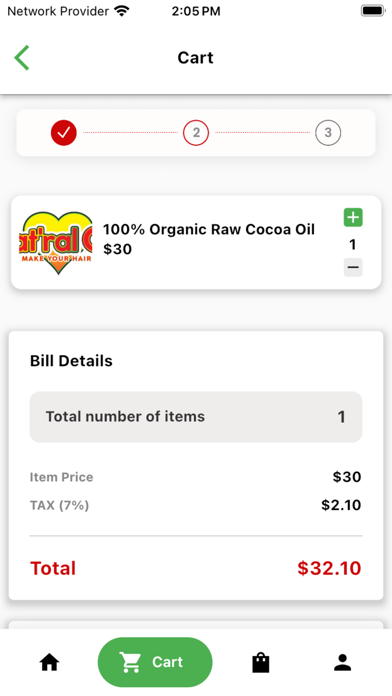Tap the green back arrow
Viewport: 392px width, 696px height.
(x=21, y=58)
